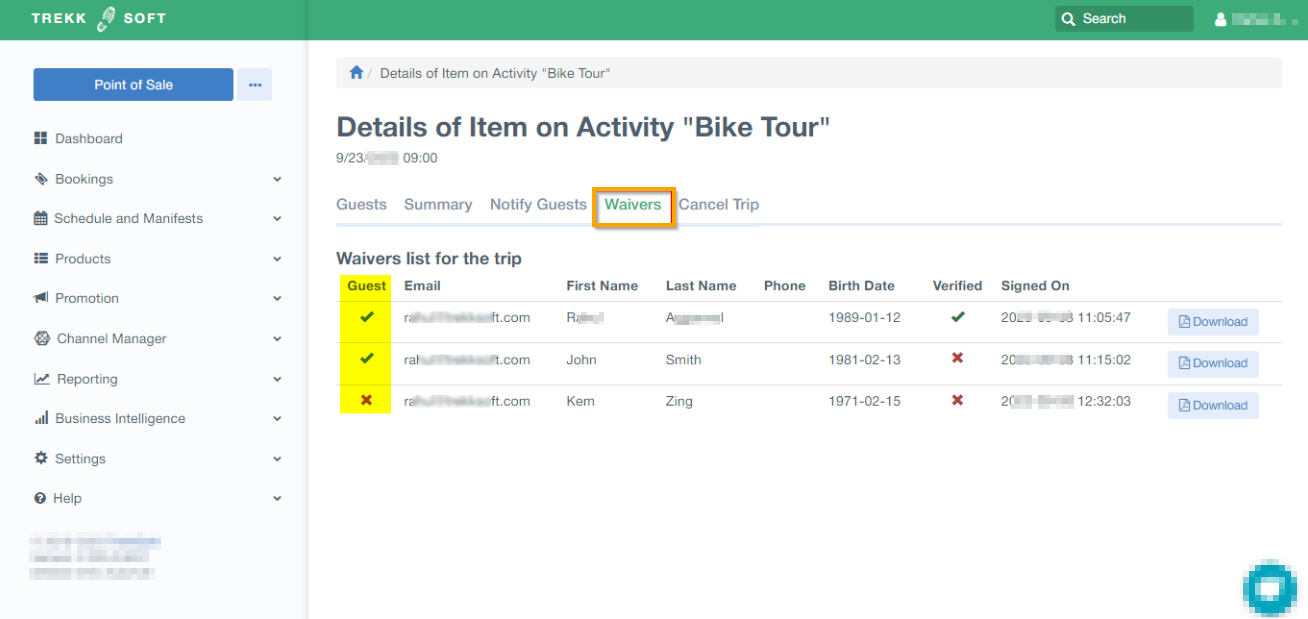Viewport: 1308px width, 619px height.
Task: Click the Bookings tag icon
Action: (41, 179)
